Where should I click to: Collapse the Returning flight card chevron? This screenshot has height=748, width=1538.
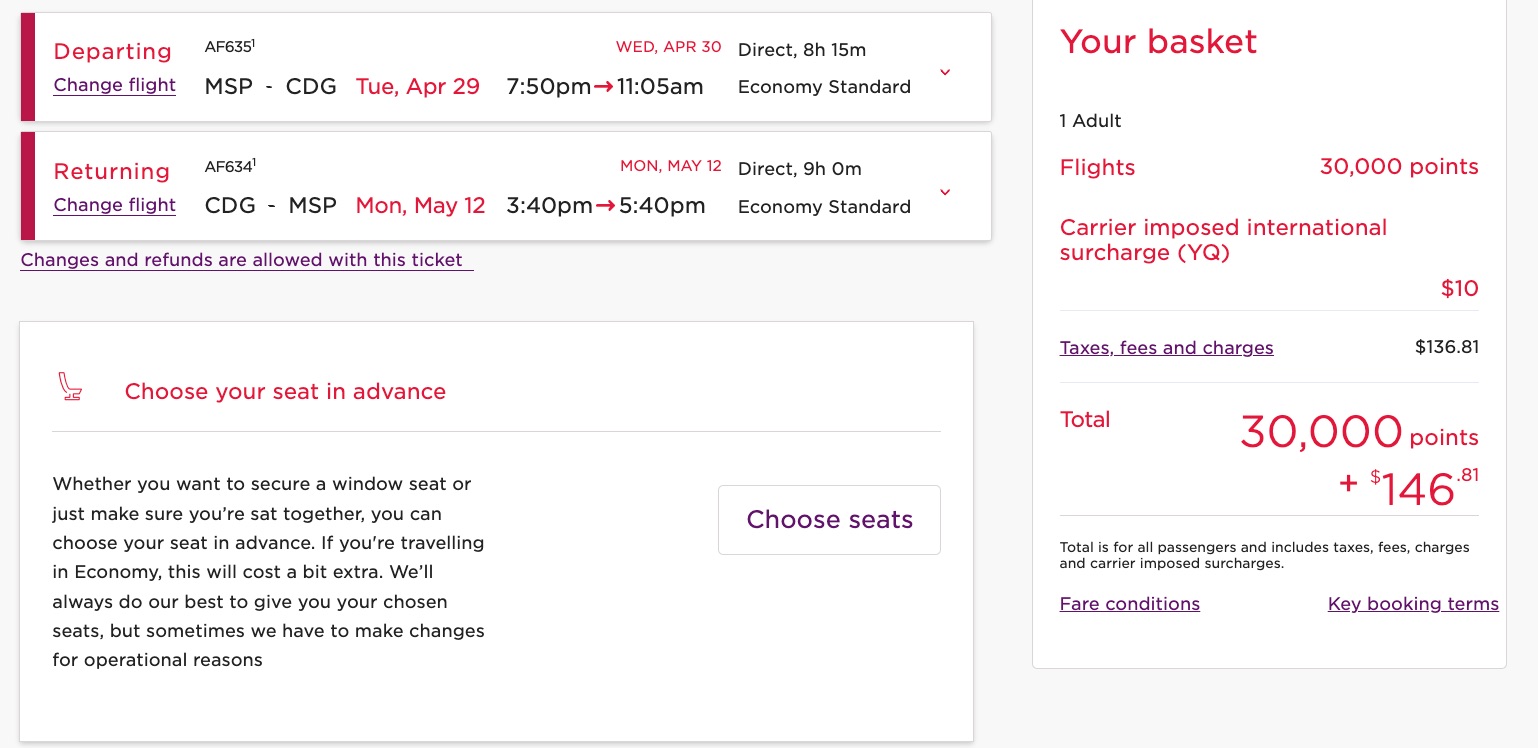[x=944, y=192]
